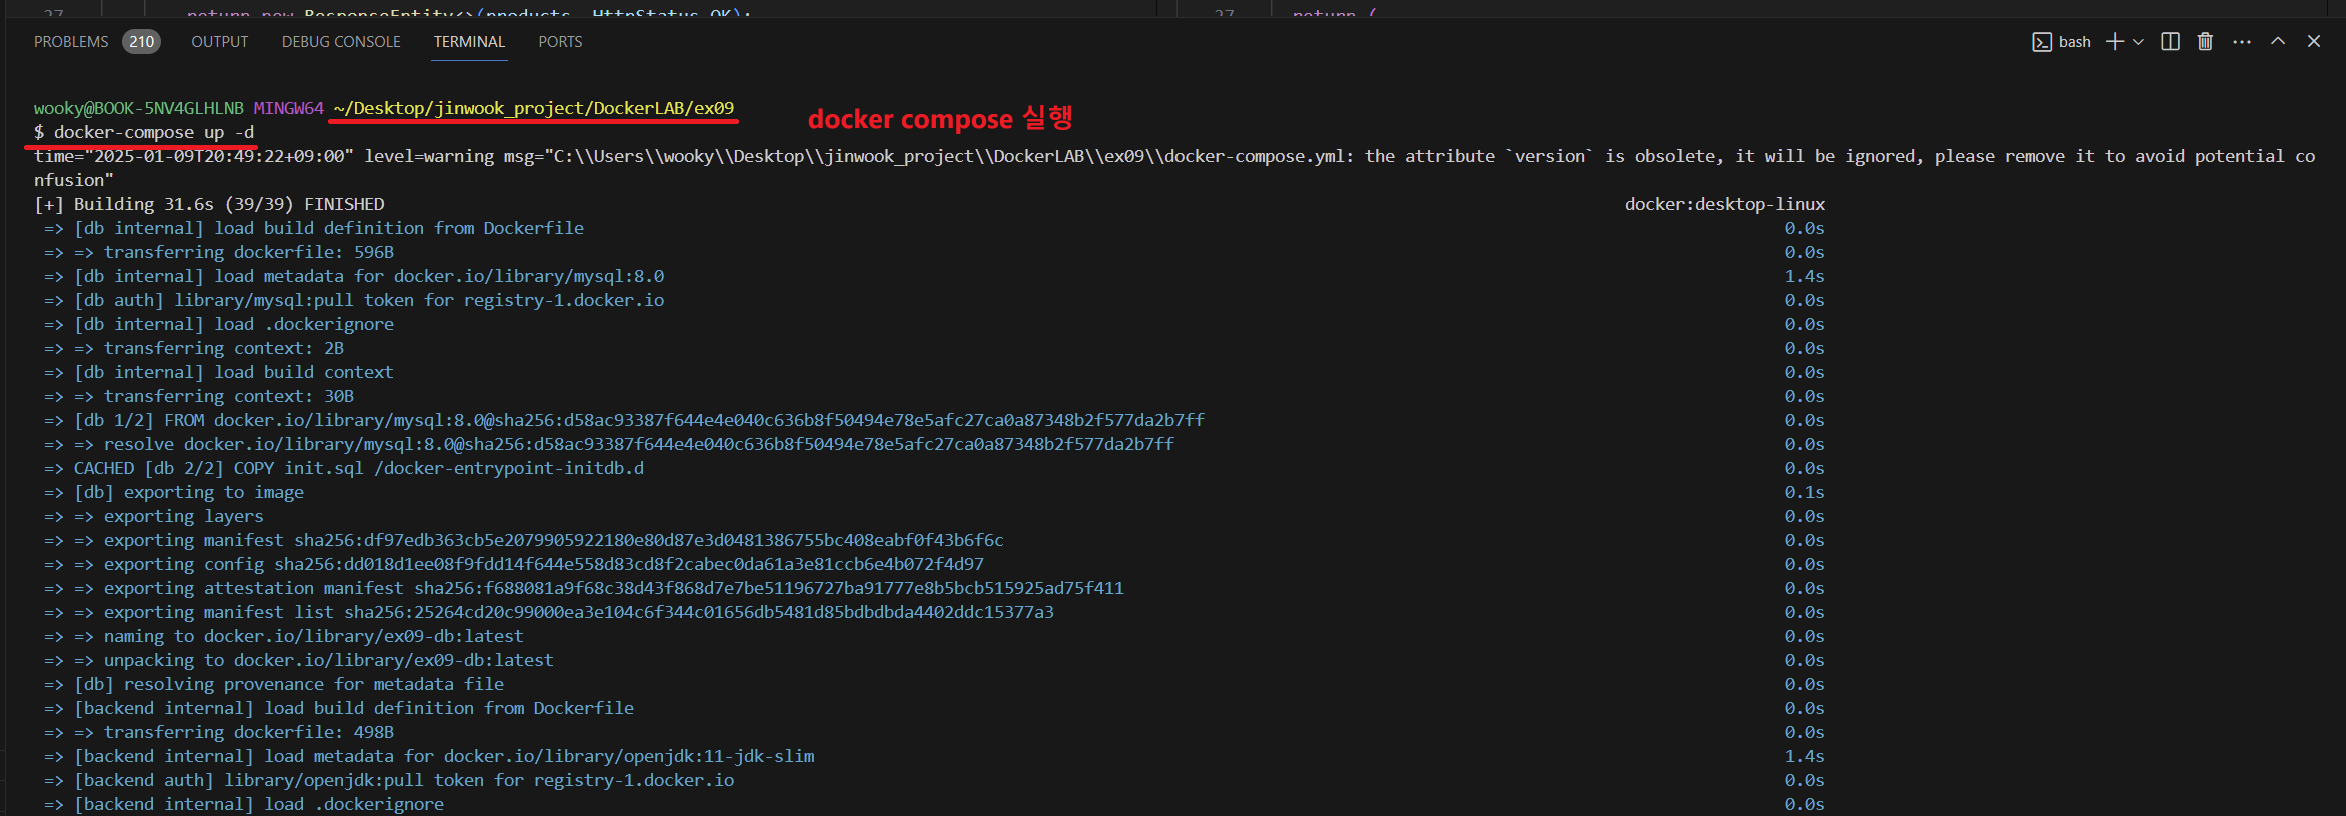Click the transferring dockerfile: 596B line

click(219, 252)
